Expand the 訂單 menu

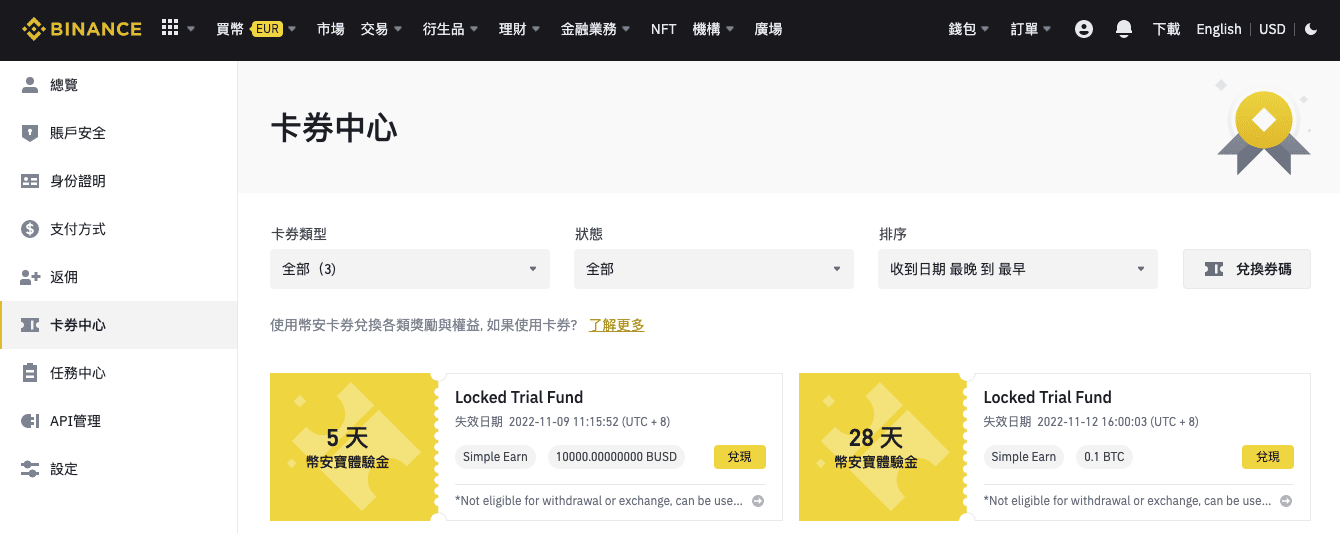pos(1031,29)
